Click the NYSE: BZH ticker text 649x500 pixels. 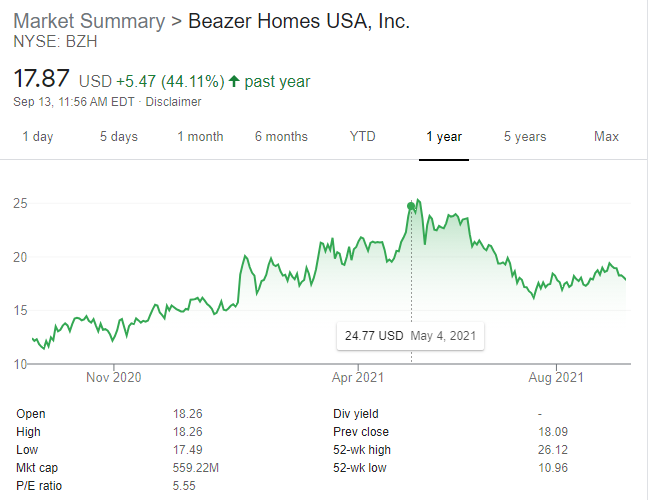pos(56,42)
